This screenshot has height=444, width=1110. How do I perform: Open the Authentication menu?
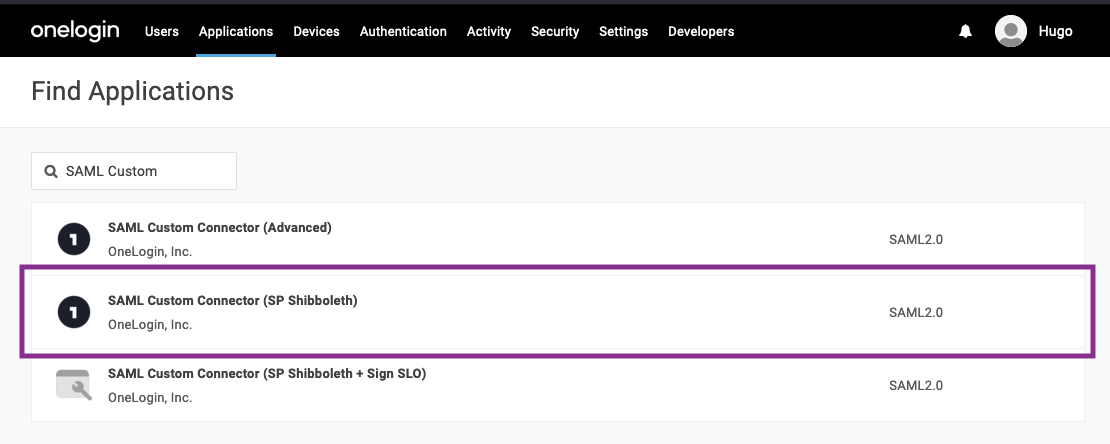coord(403,31)
